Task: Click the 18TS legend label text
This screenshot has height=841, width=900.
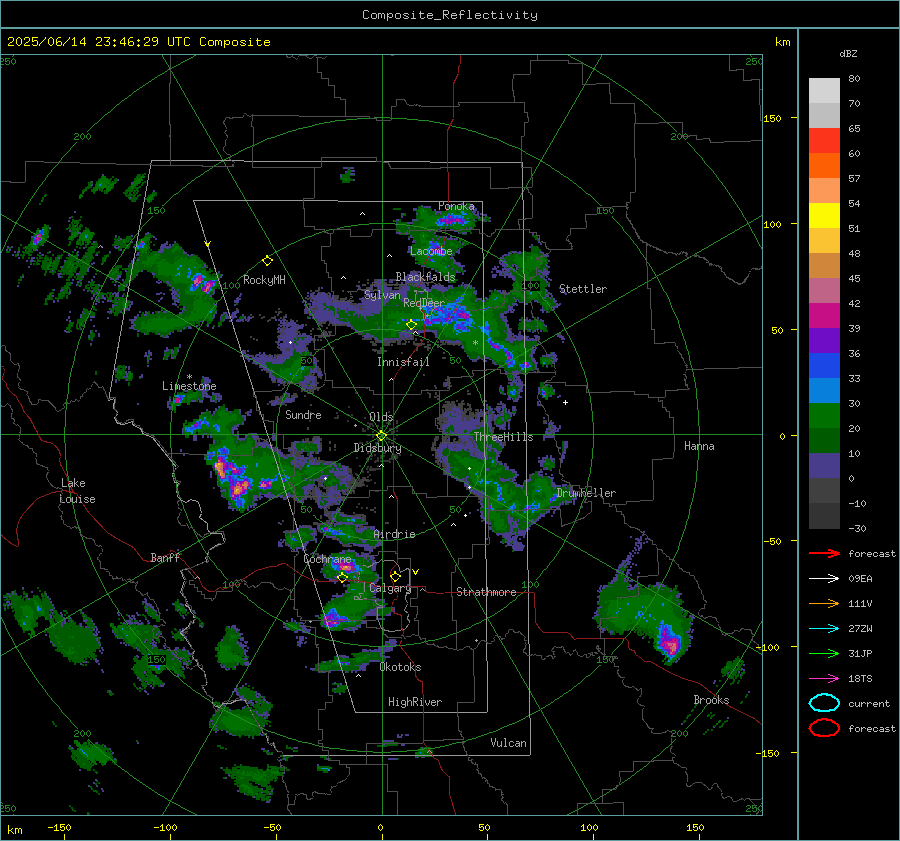Action: point(860,679)
